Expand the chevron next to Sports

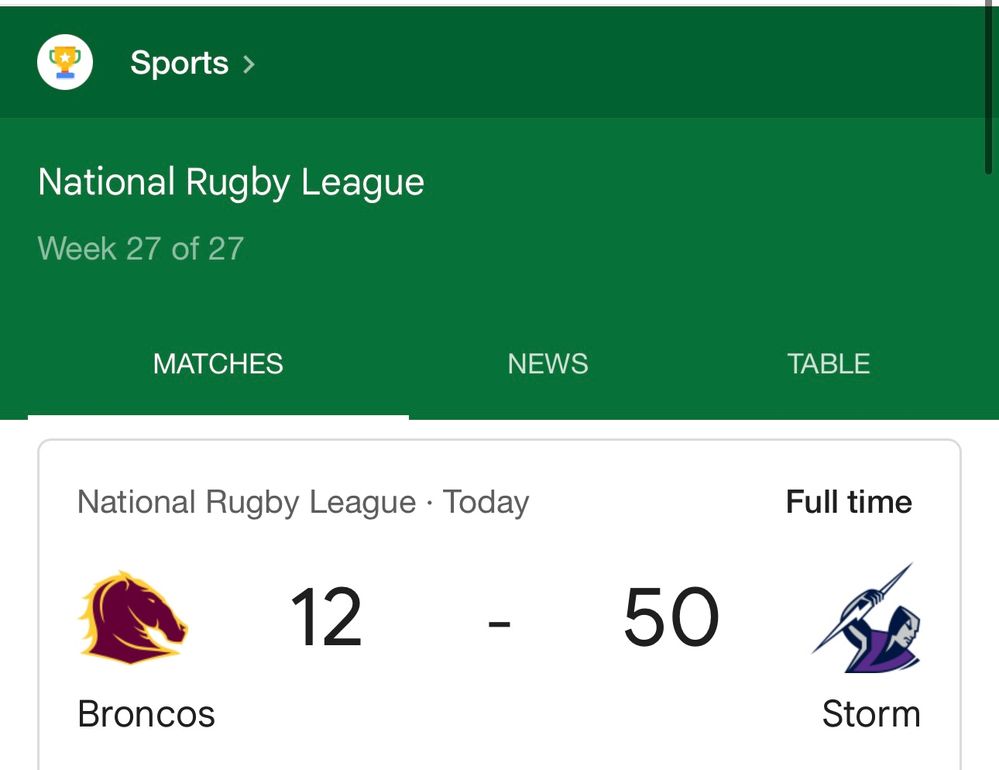click(249, 64)
